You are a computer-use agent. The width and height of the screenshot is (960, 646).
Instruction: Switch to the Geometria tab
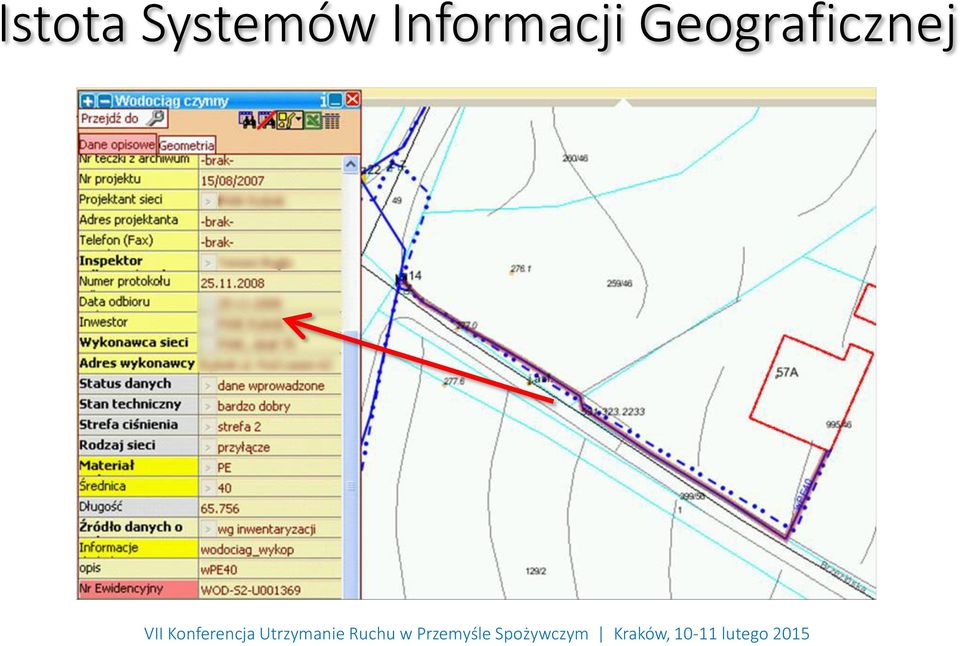(186, 146)
